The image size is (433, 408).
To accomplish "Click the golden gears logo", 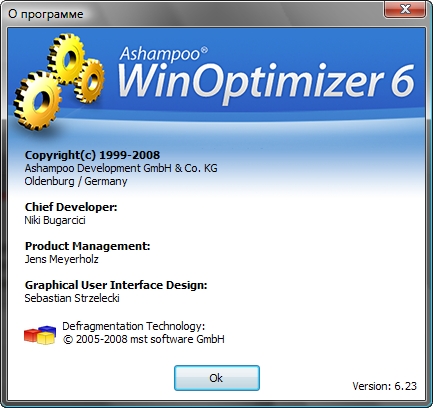I will 59,81.
